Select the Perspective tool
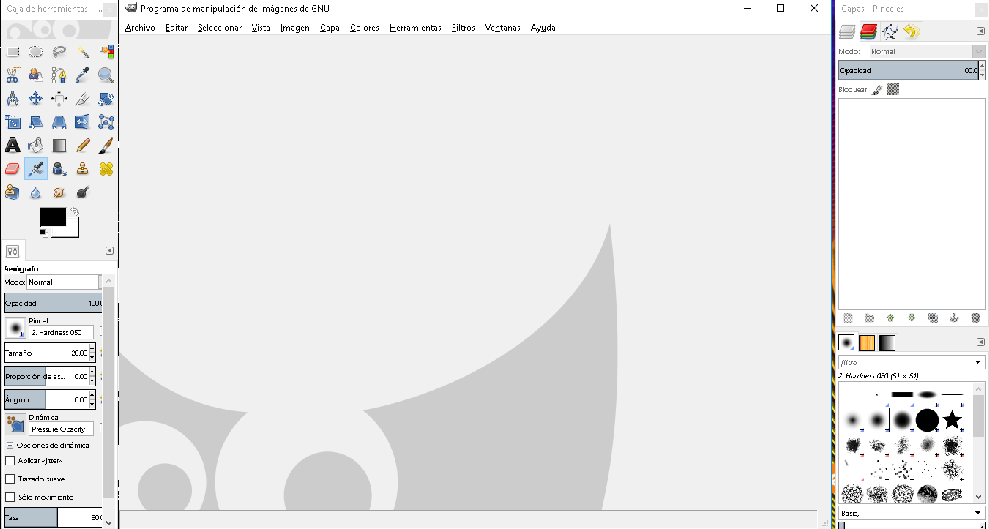 click(59, 122)
